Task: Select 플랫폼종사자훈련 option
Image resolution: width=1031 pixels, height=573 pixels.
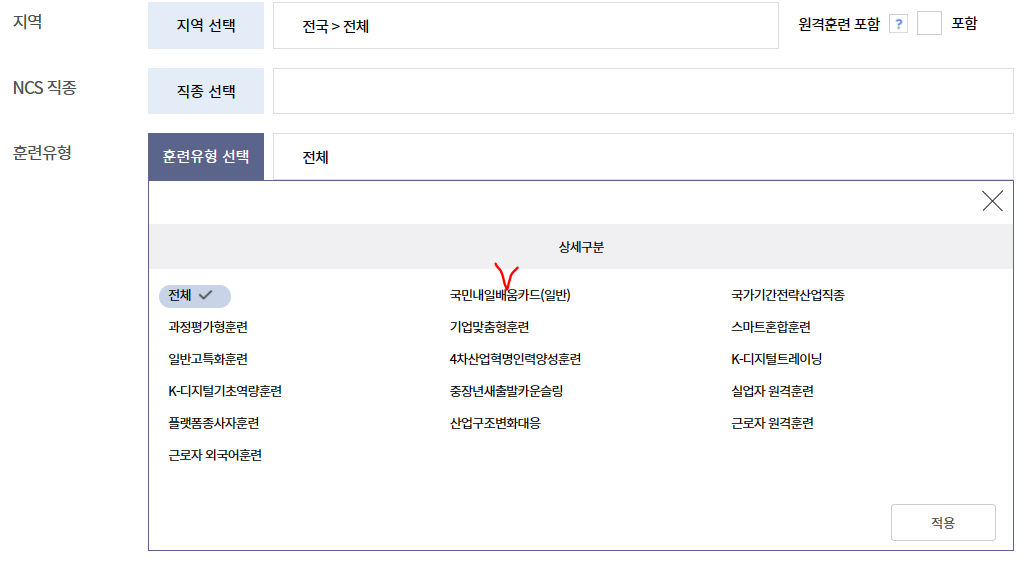Action: (214, 423)
